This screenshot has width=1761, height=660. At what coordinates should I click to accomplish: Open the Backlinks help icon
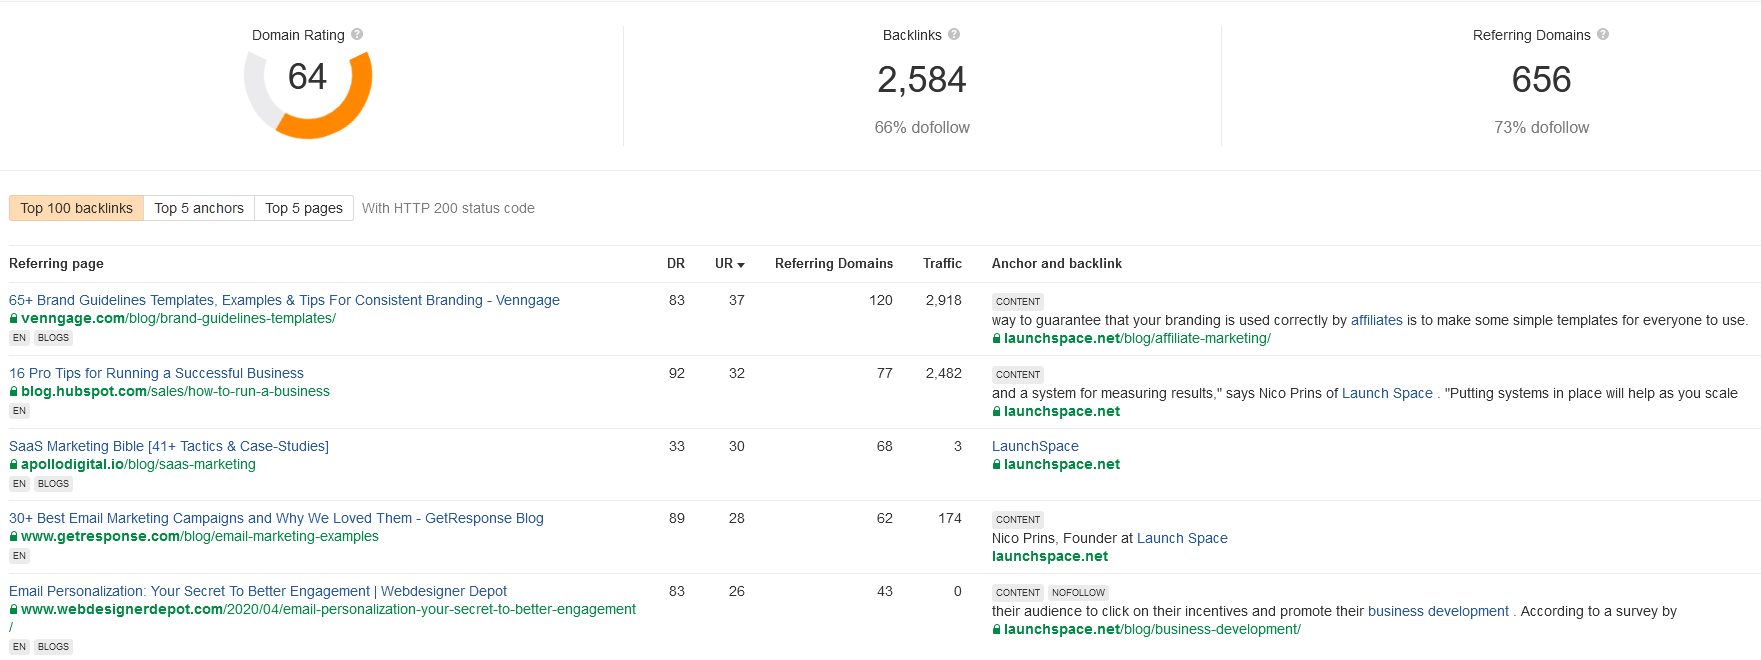click(x=954, y=34)
